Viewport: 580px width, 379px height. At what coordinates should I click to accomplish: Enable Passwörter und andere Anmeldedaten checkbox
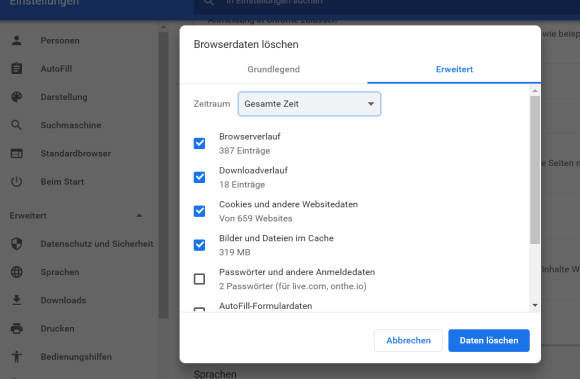tap(199, 279)
